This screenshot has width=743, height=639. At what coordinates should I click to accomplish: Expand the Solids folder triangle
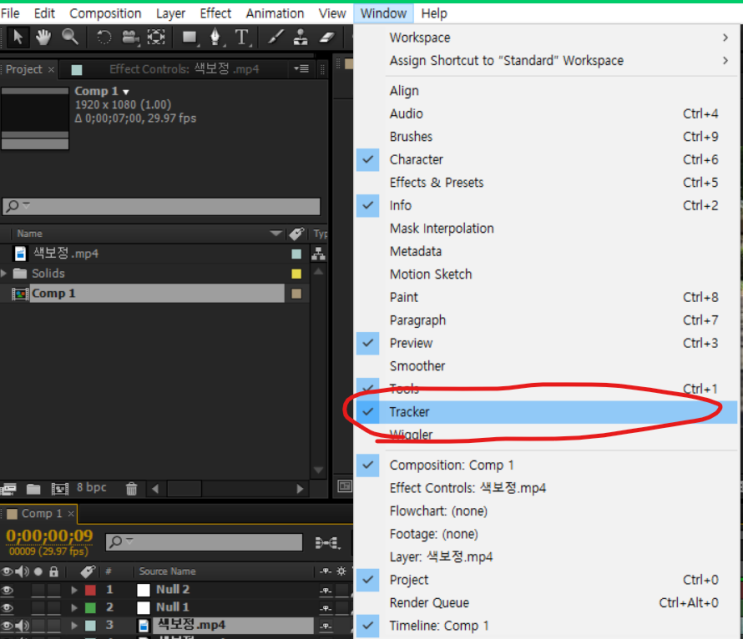(x=4, y=273)
